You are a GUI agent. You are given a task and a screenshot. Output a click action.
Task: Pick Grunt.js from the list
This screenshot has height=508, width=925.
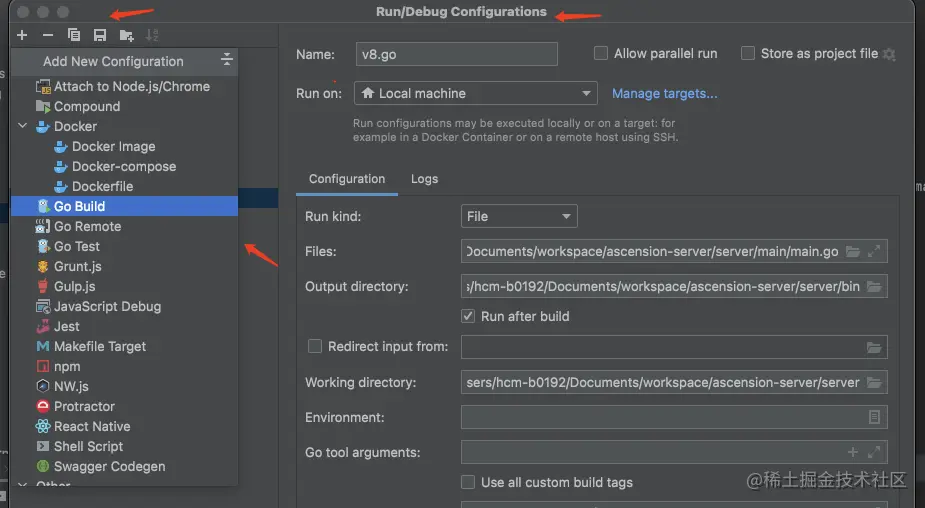click(124, 266)
